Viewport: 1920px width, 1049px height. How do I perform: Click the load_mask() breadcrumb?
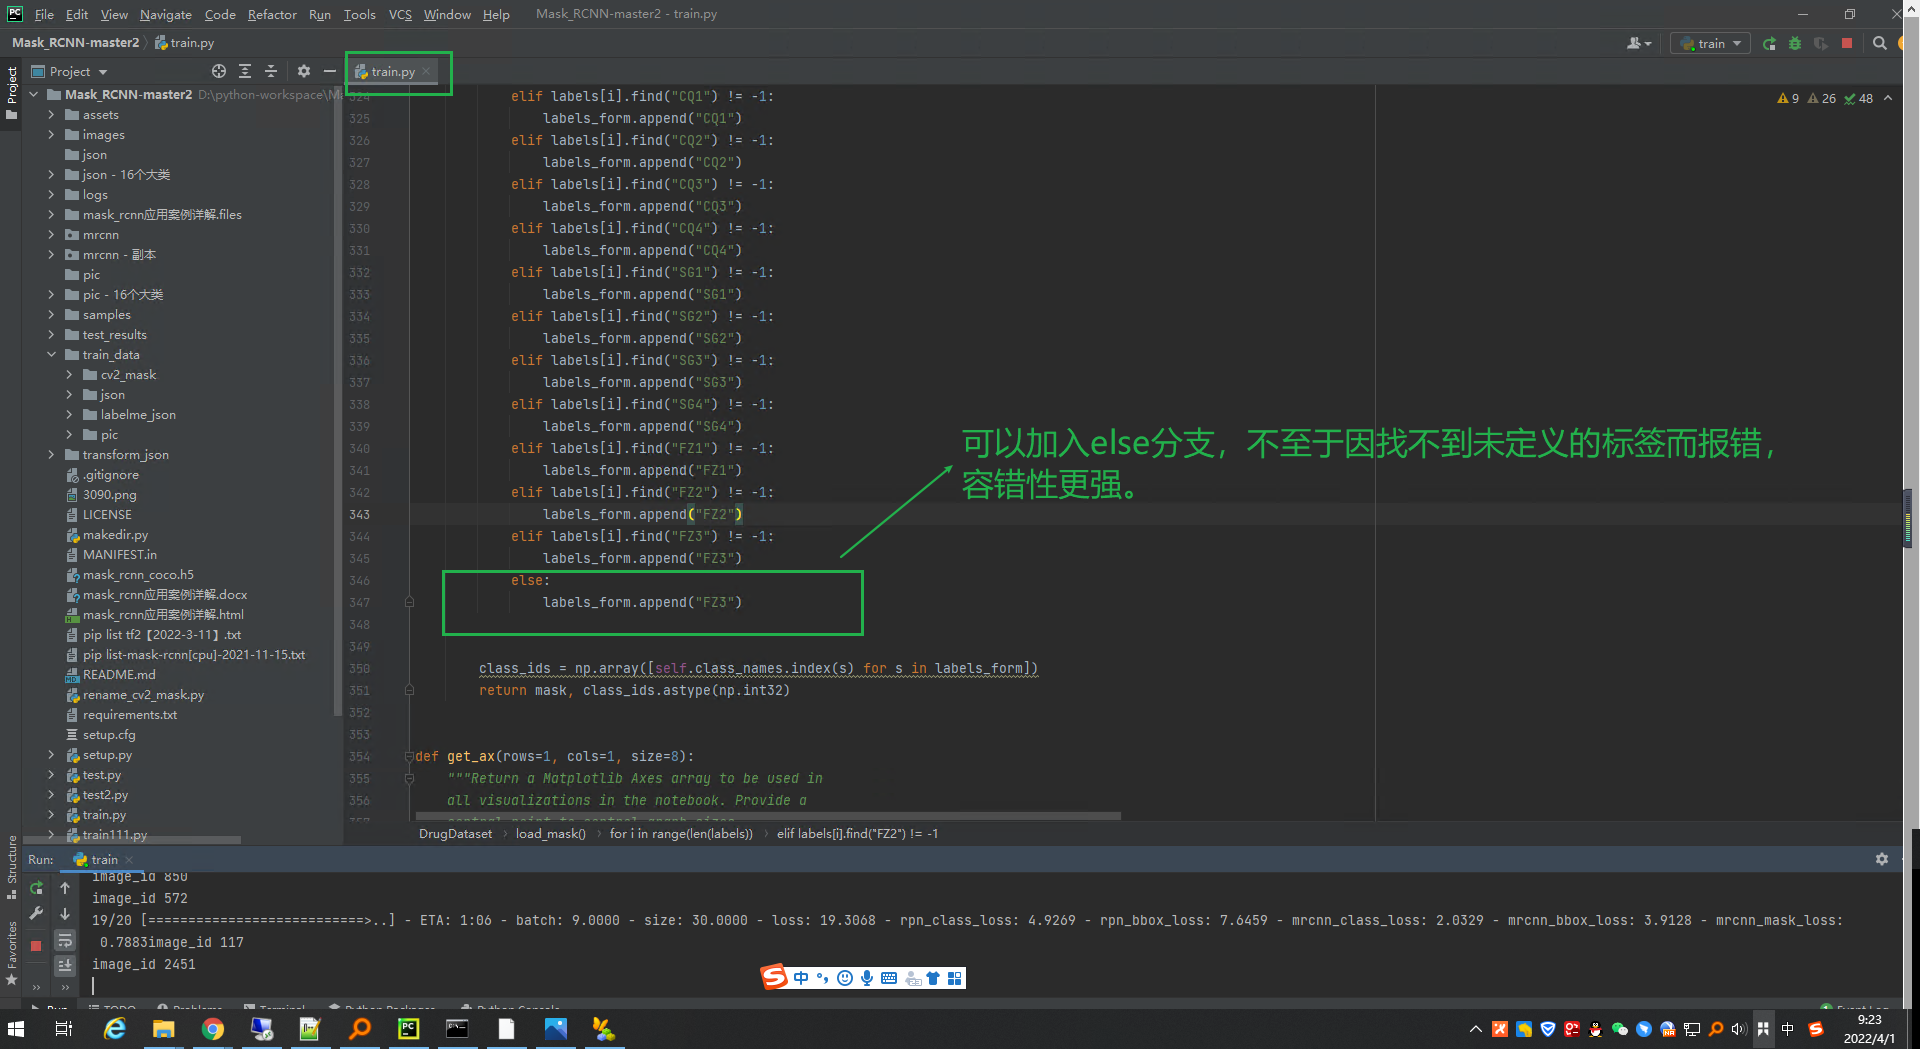click(550, 833)
